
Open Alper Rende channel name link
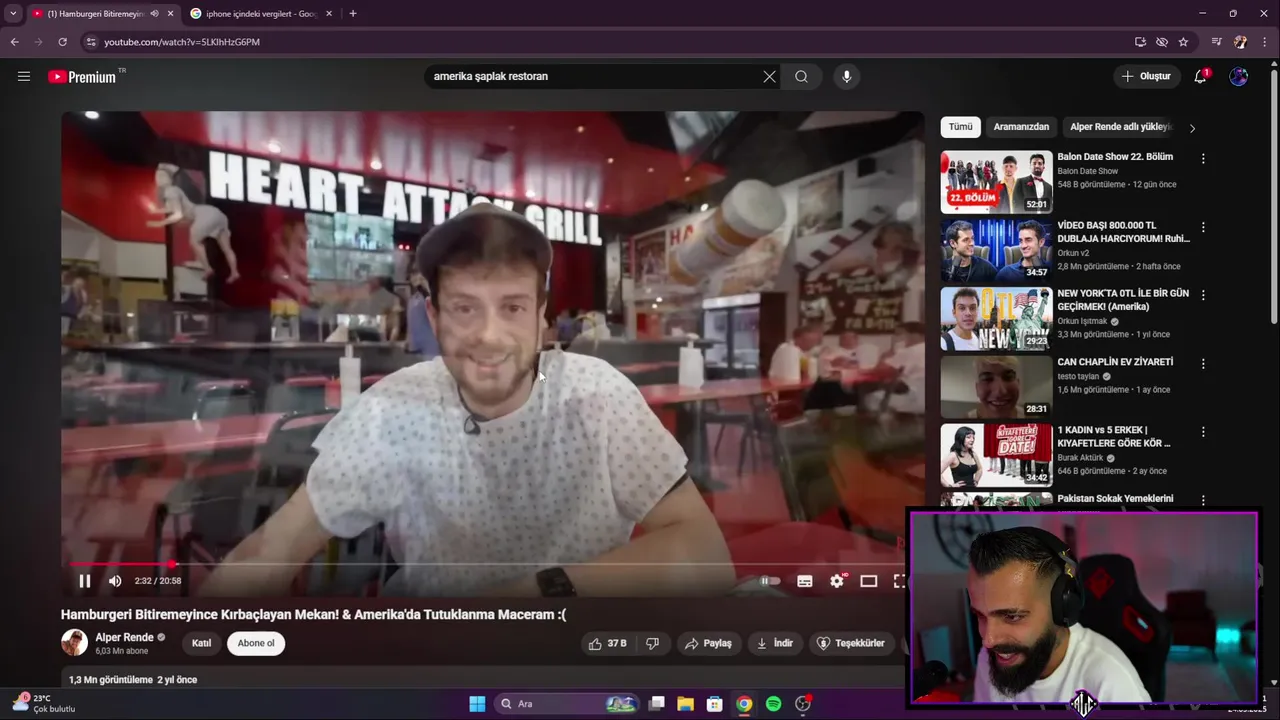[x=124, y=637]
